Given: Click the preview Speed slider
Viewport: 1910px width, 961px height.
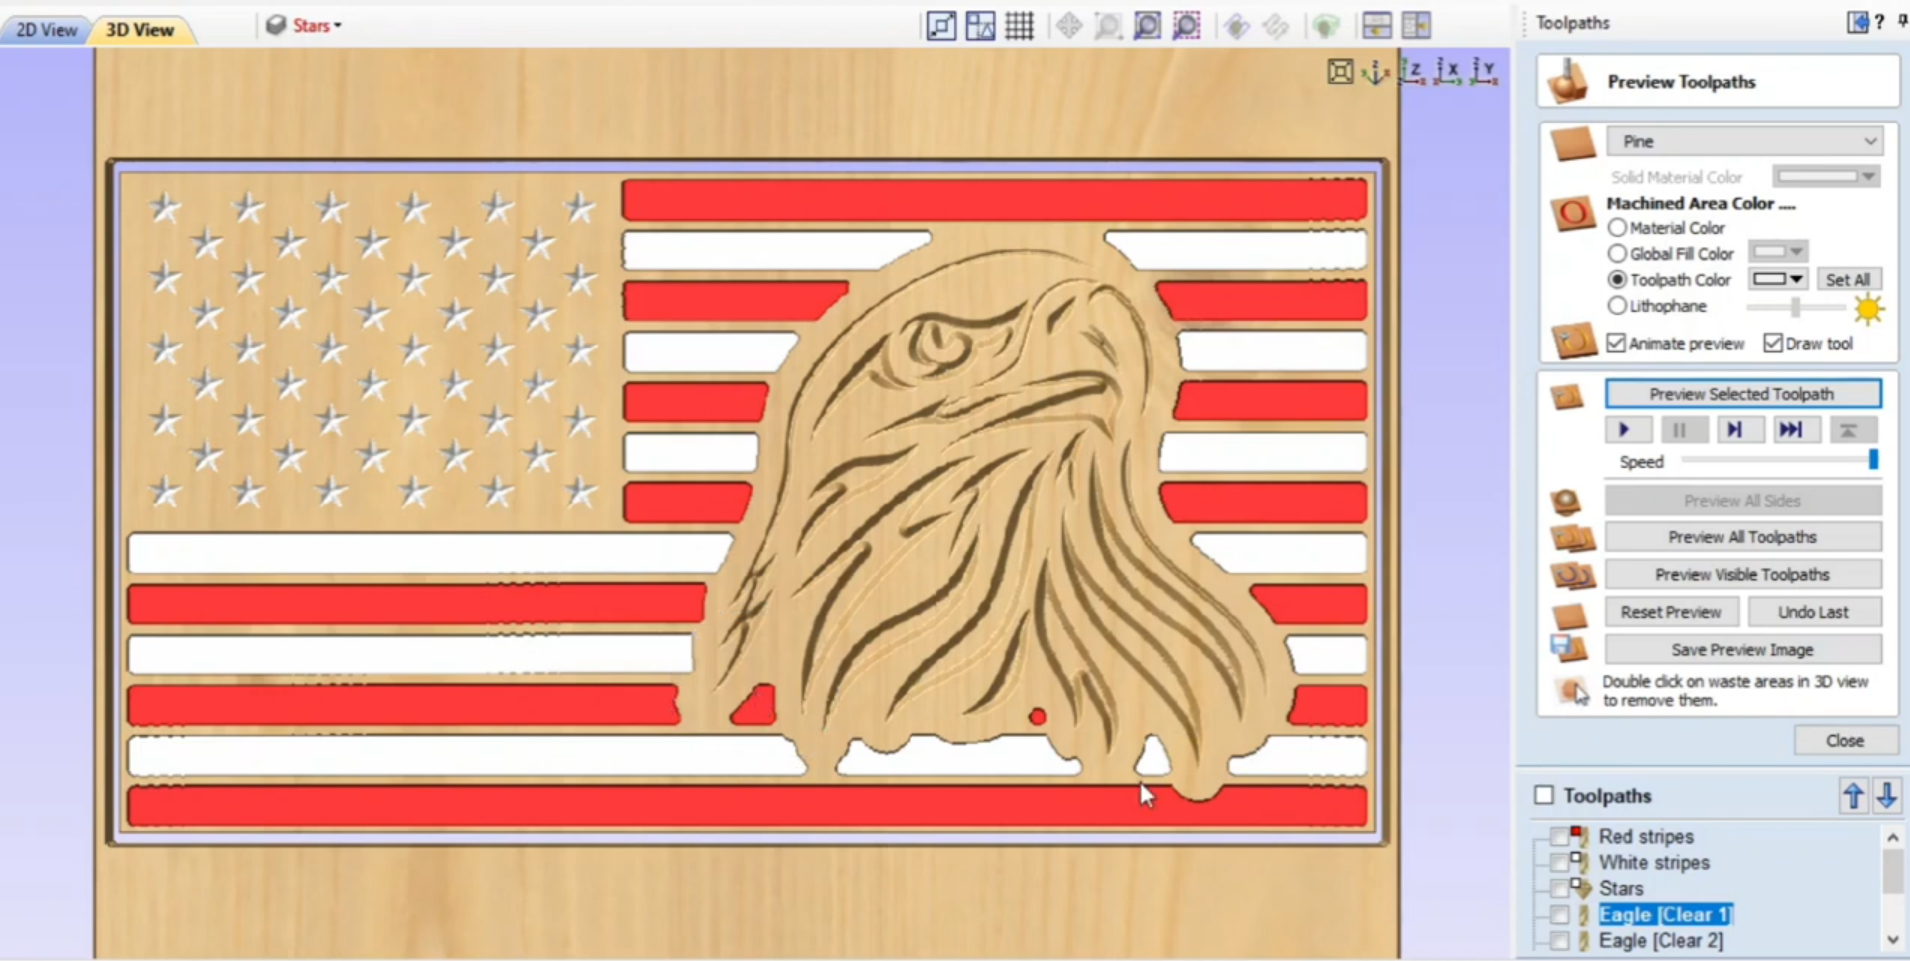Looking at the screenshot, I should 1778,460.
